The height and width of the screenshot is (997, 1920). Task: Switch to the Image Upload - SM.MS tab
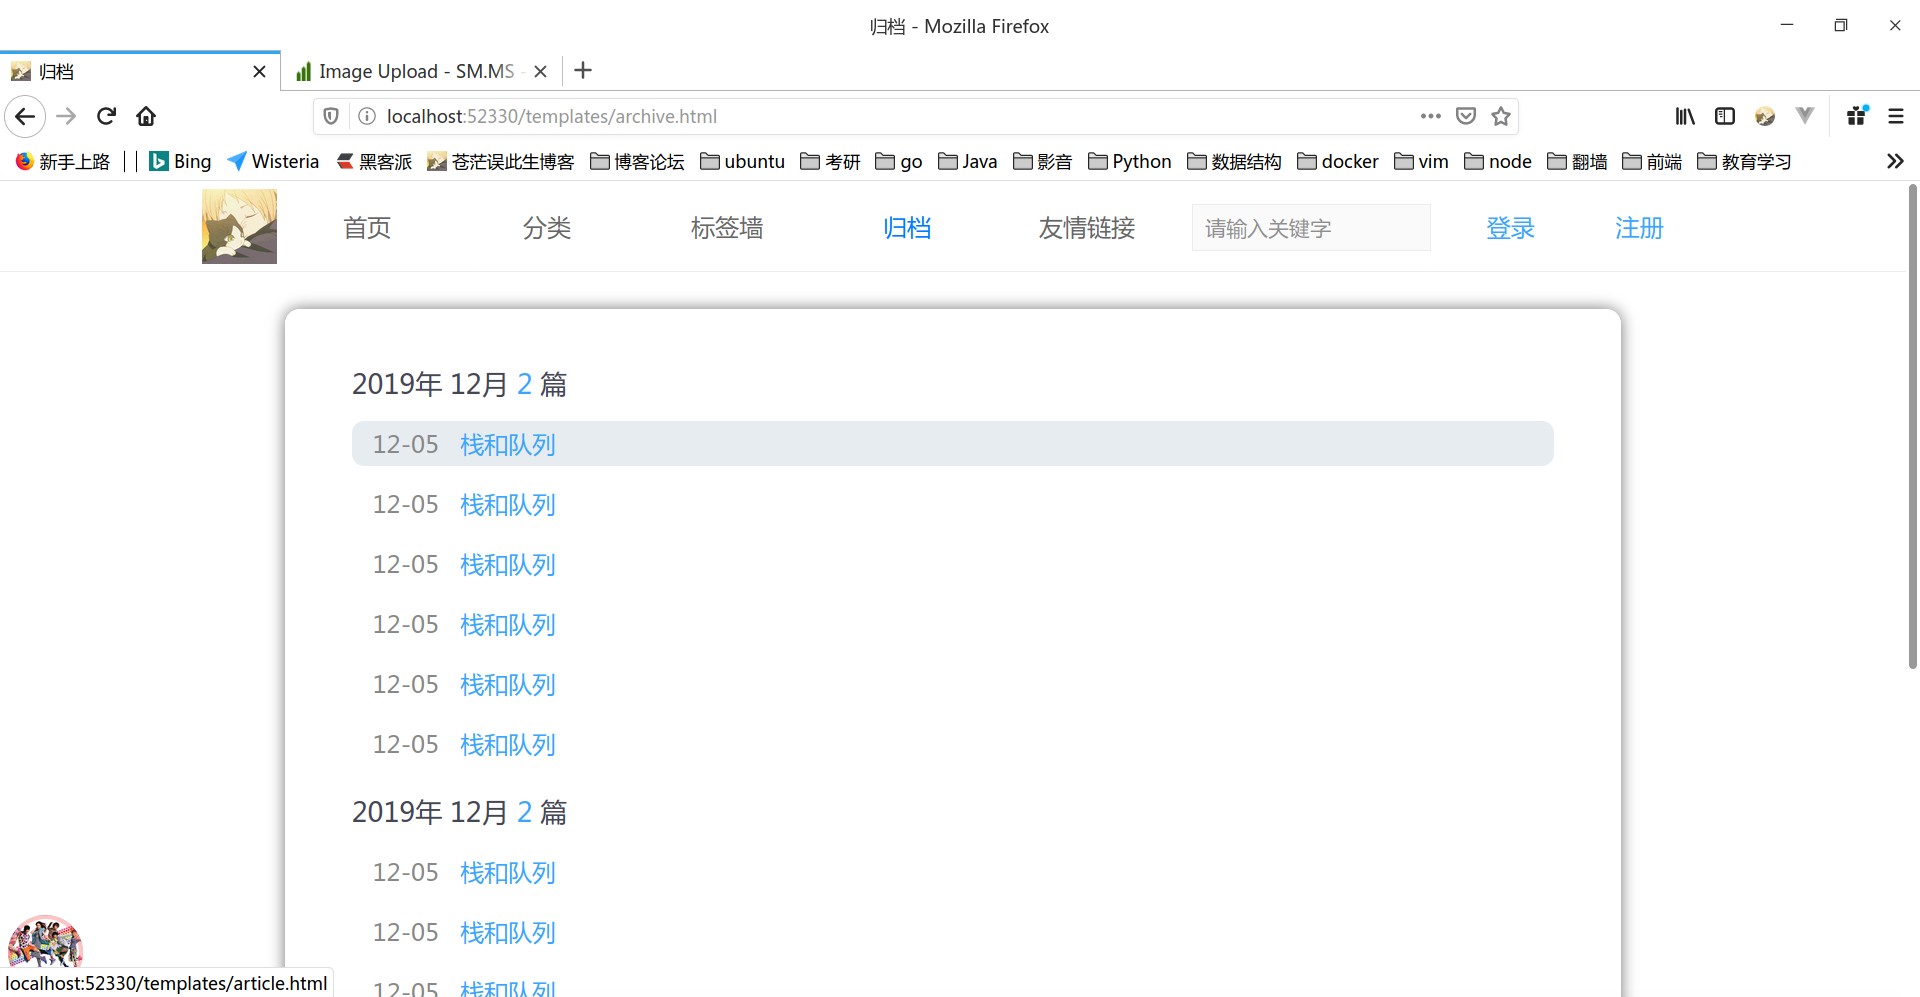(417, 71)
